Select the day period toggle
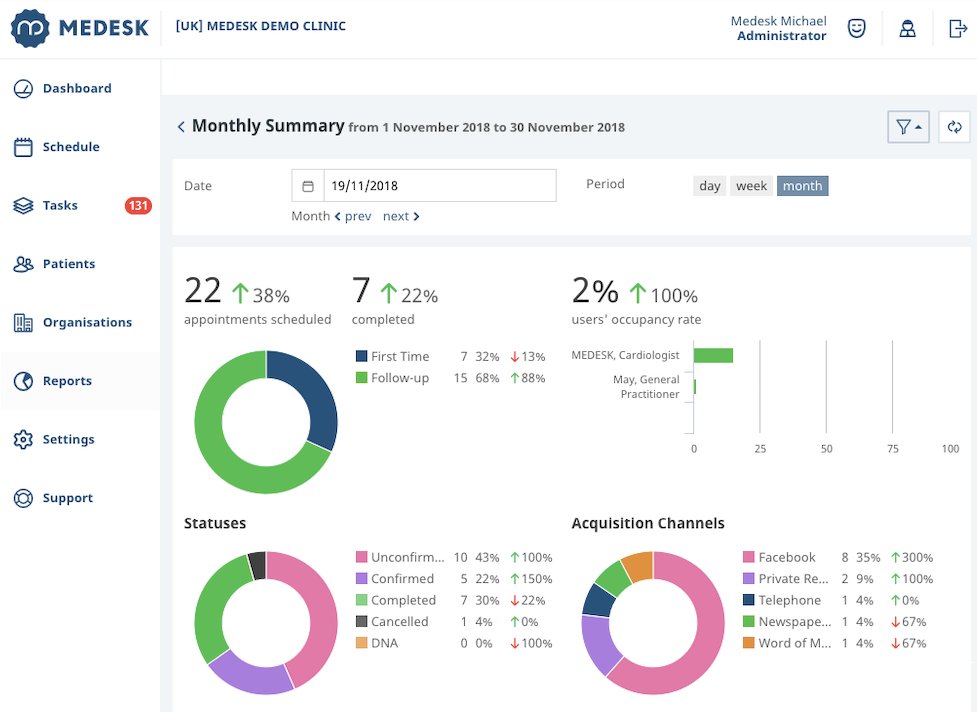The width and height of the screenshot is (977, 712). 710,186
